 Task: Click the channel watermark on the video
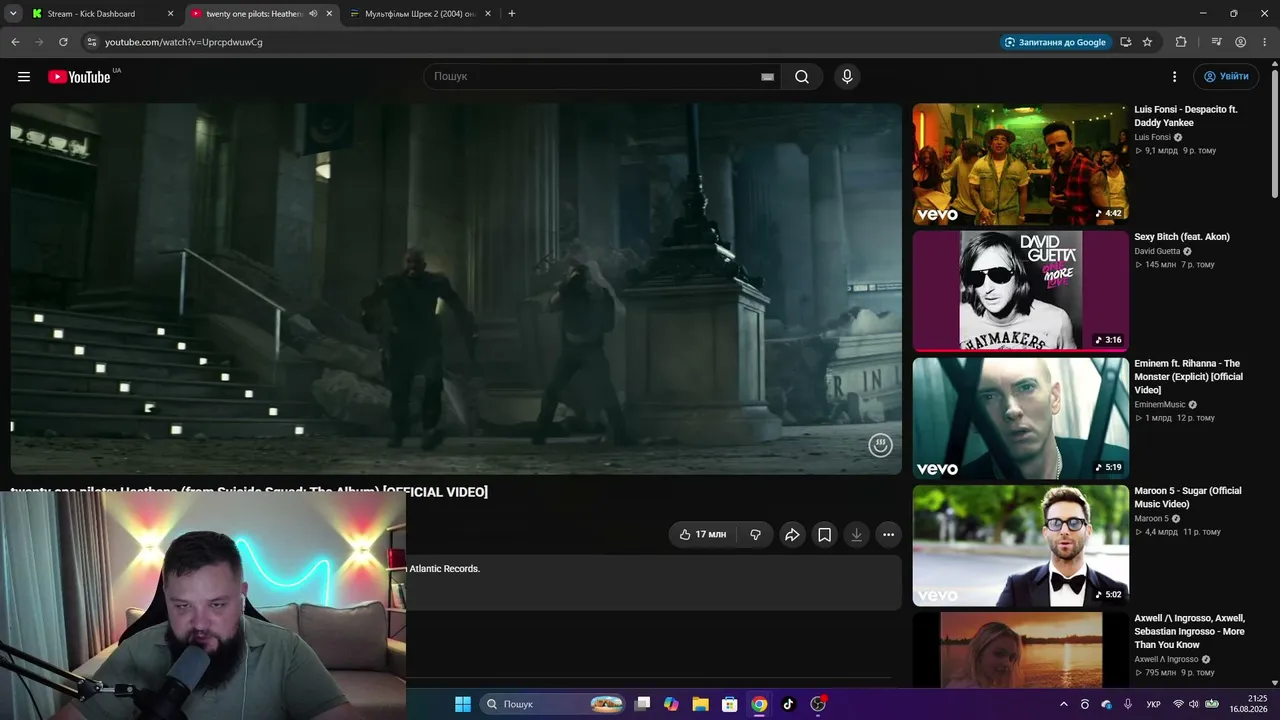point(880,446)
